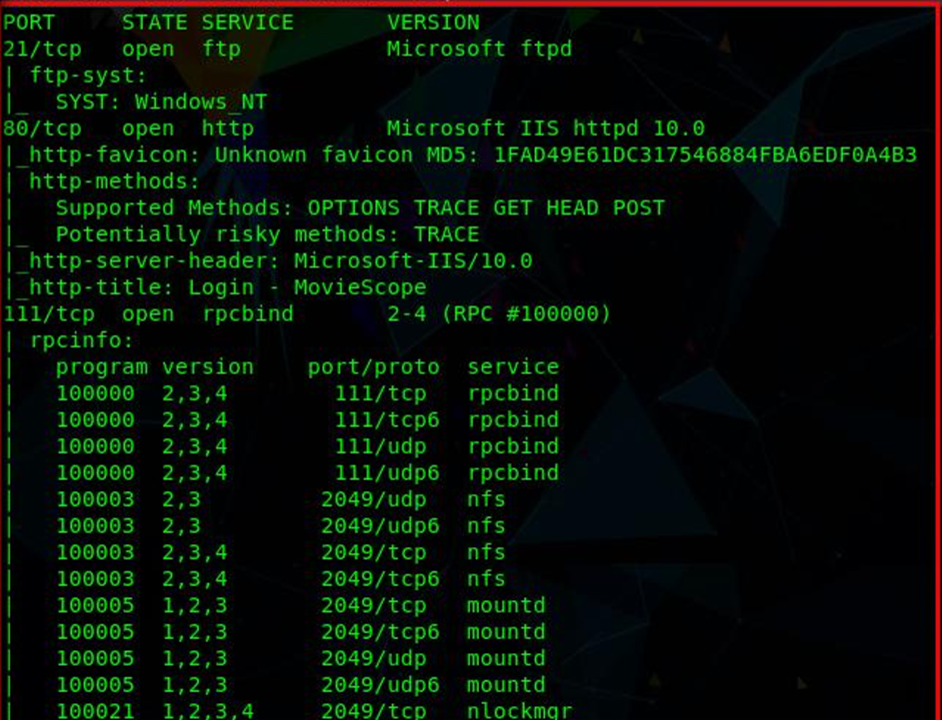Select the 2049/udp6 mountd row

coord(300,684)
